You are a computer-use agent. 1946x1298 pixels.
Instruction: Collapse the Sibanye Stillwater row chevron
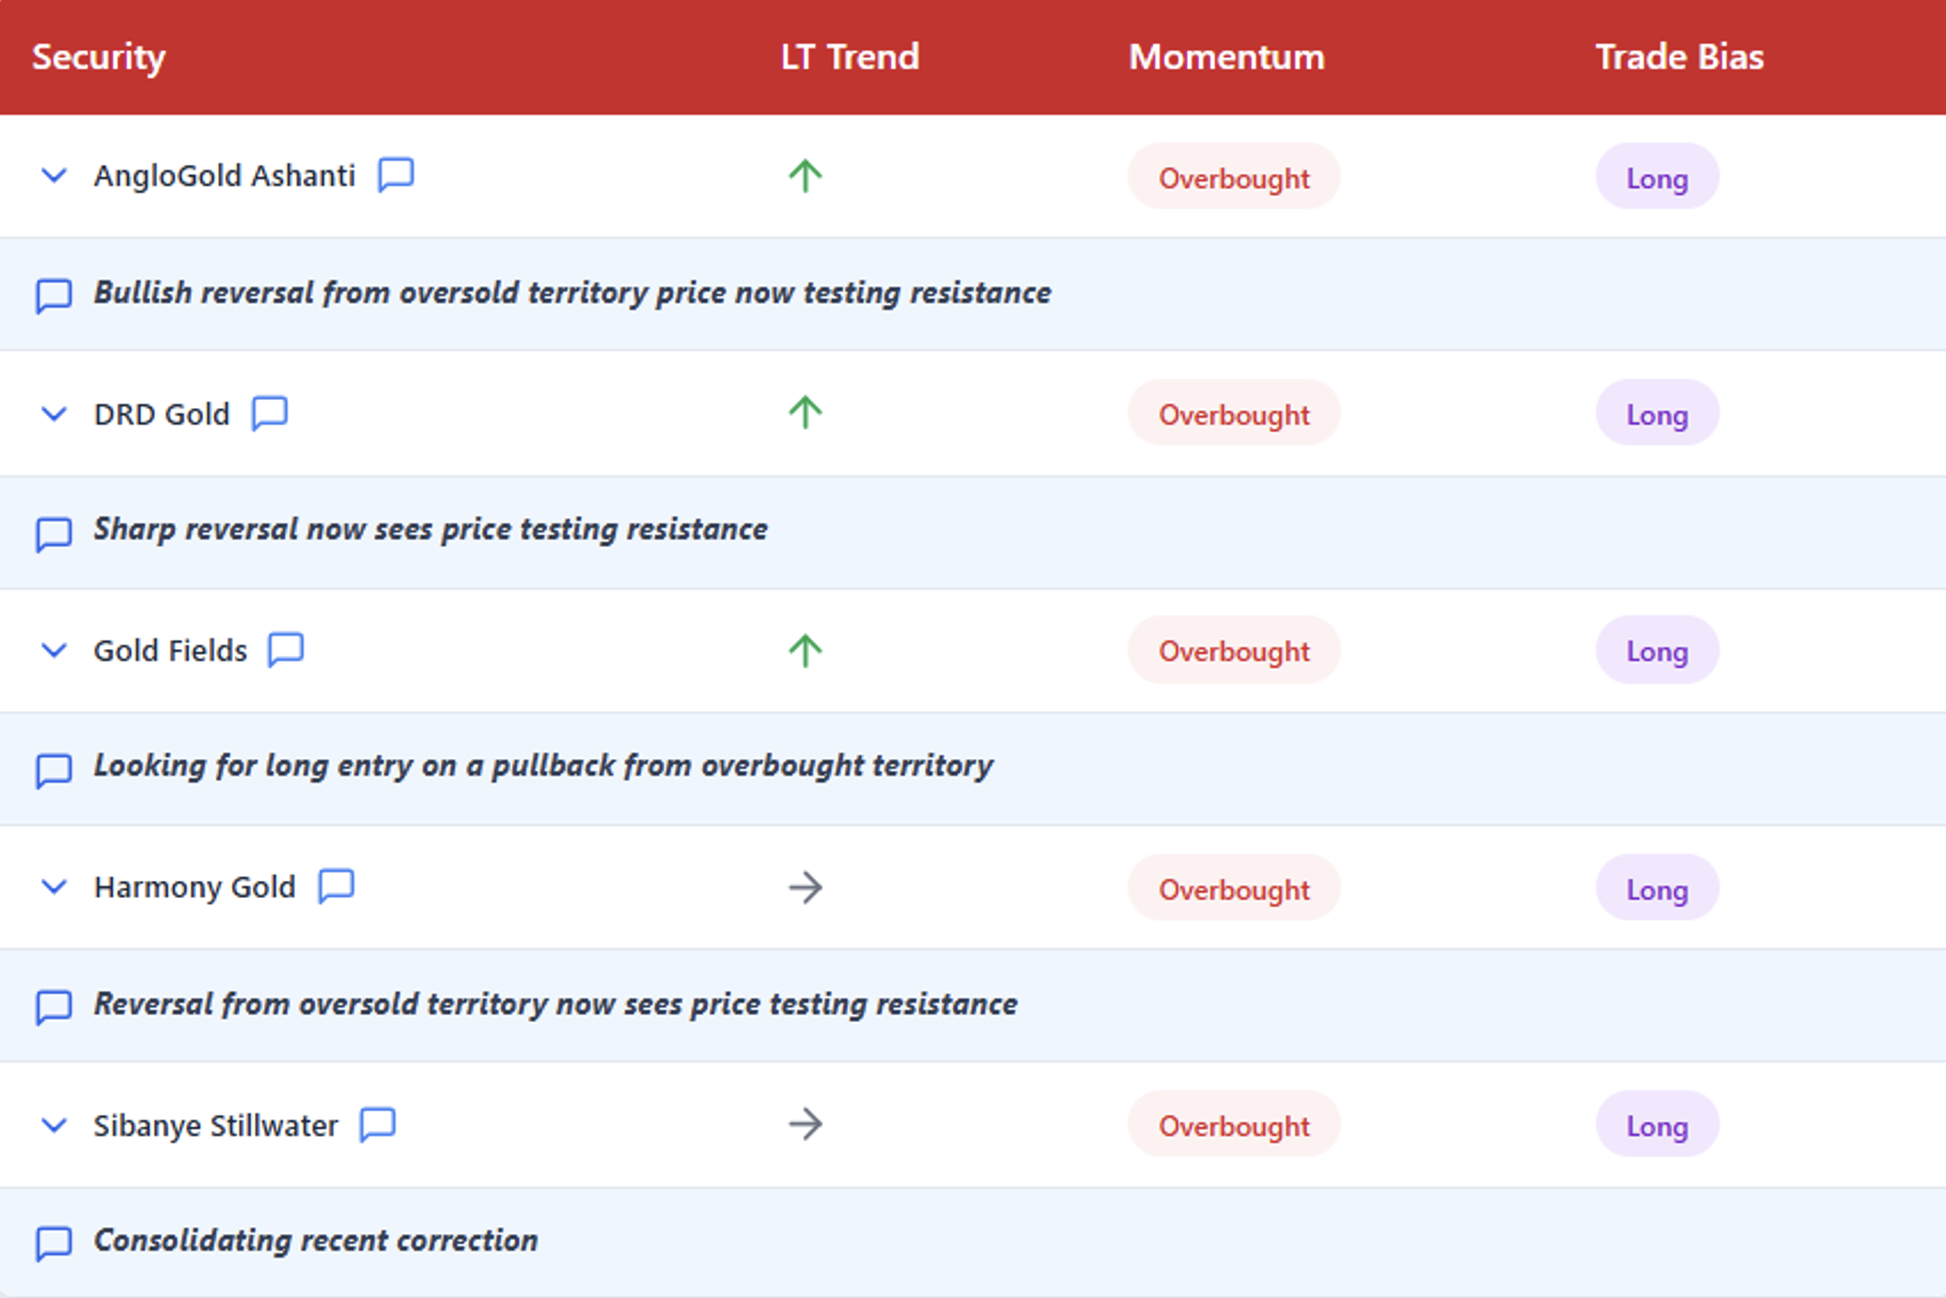point(54,1125)
